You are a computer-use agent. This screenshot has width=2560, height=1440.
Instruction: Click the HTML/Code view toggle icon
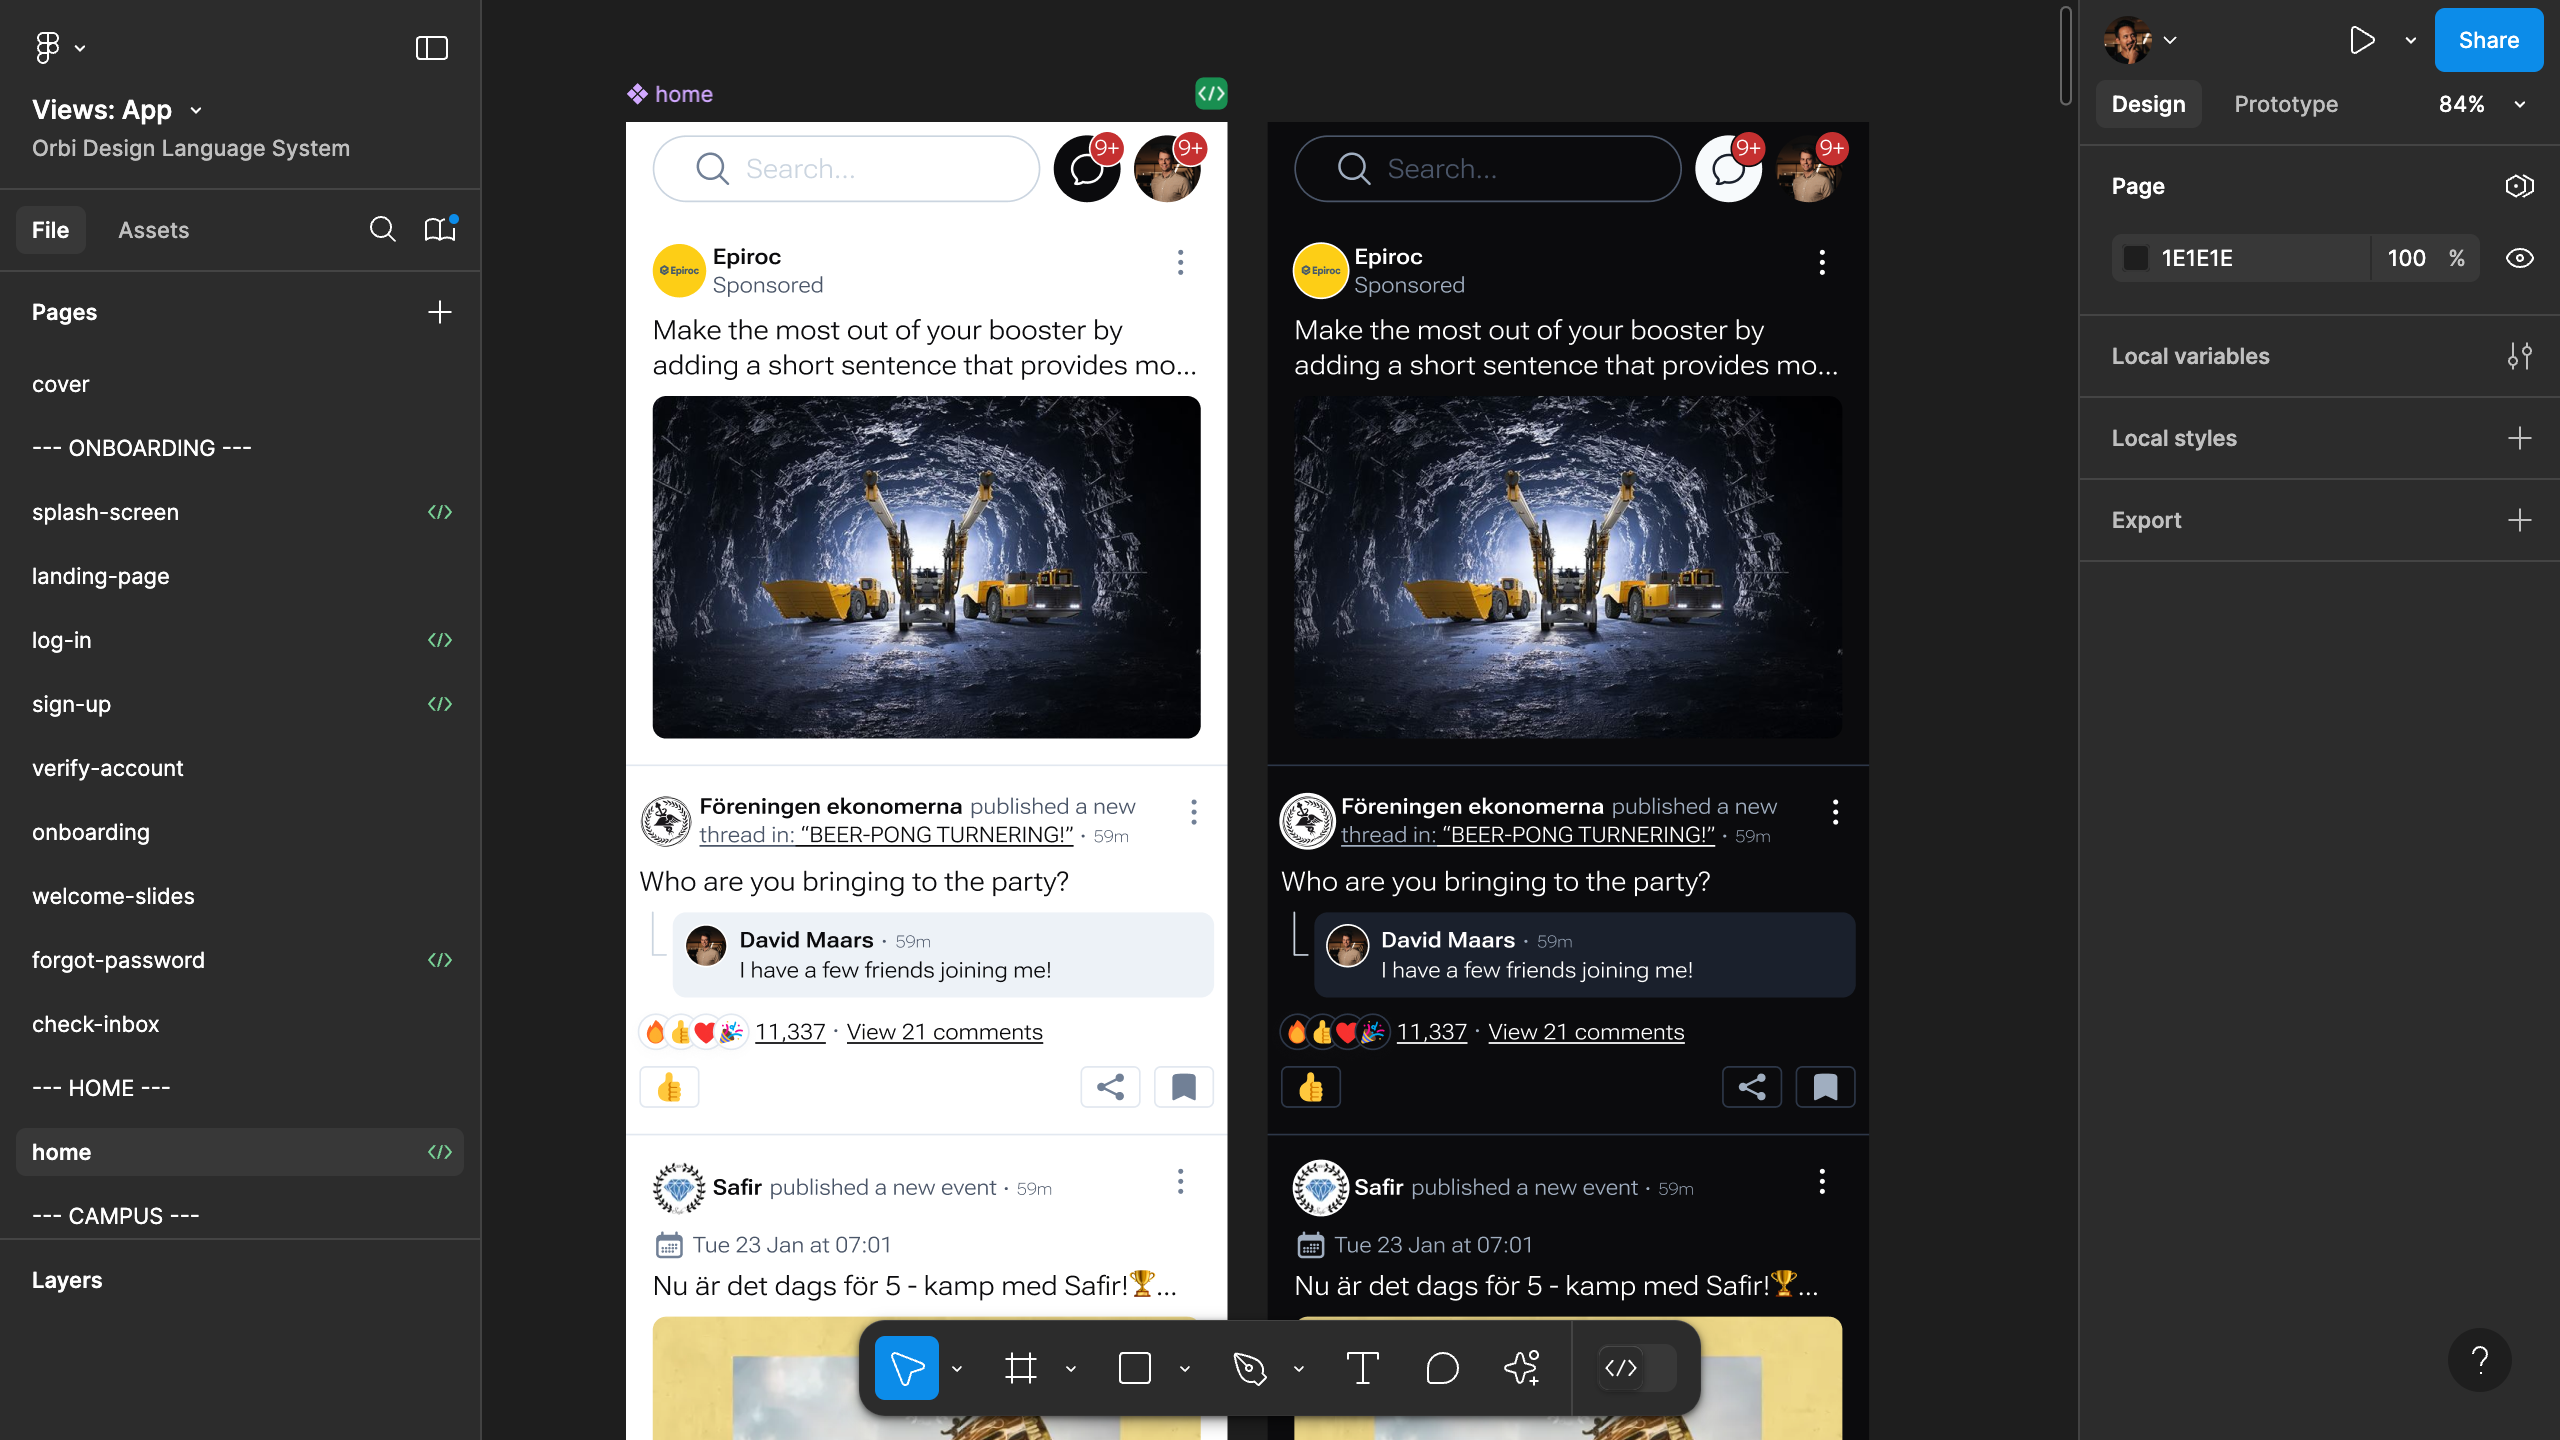[1621, 1368]
